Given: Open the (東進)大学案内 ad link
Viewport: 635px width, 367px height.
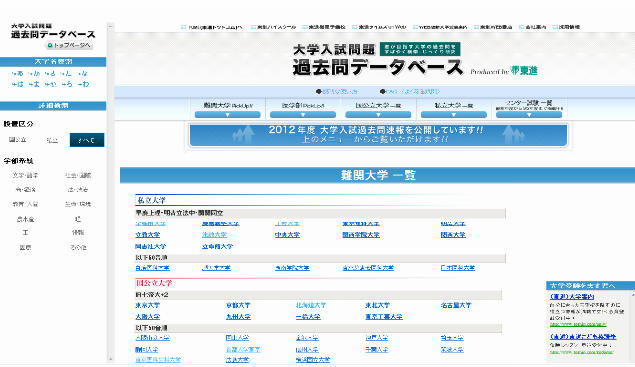Looking at the screenshot, I should pos(572,297).
